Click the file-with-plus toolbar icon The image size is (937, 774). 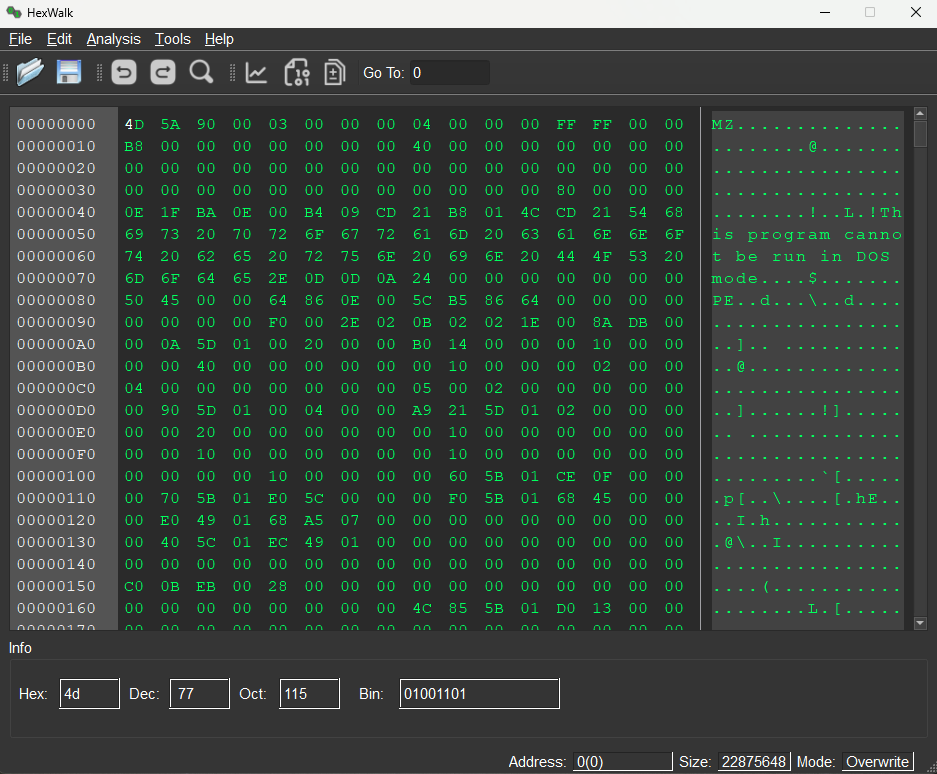(x=333, y=71)
